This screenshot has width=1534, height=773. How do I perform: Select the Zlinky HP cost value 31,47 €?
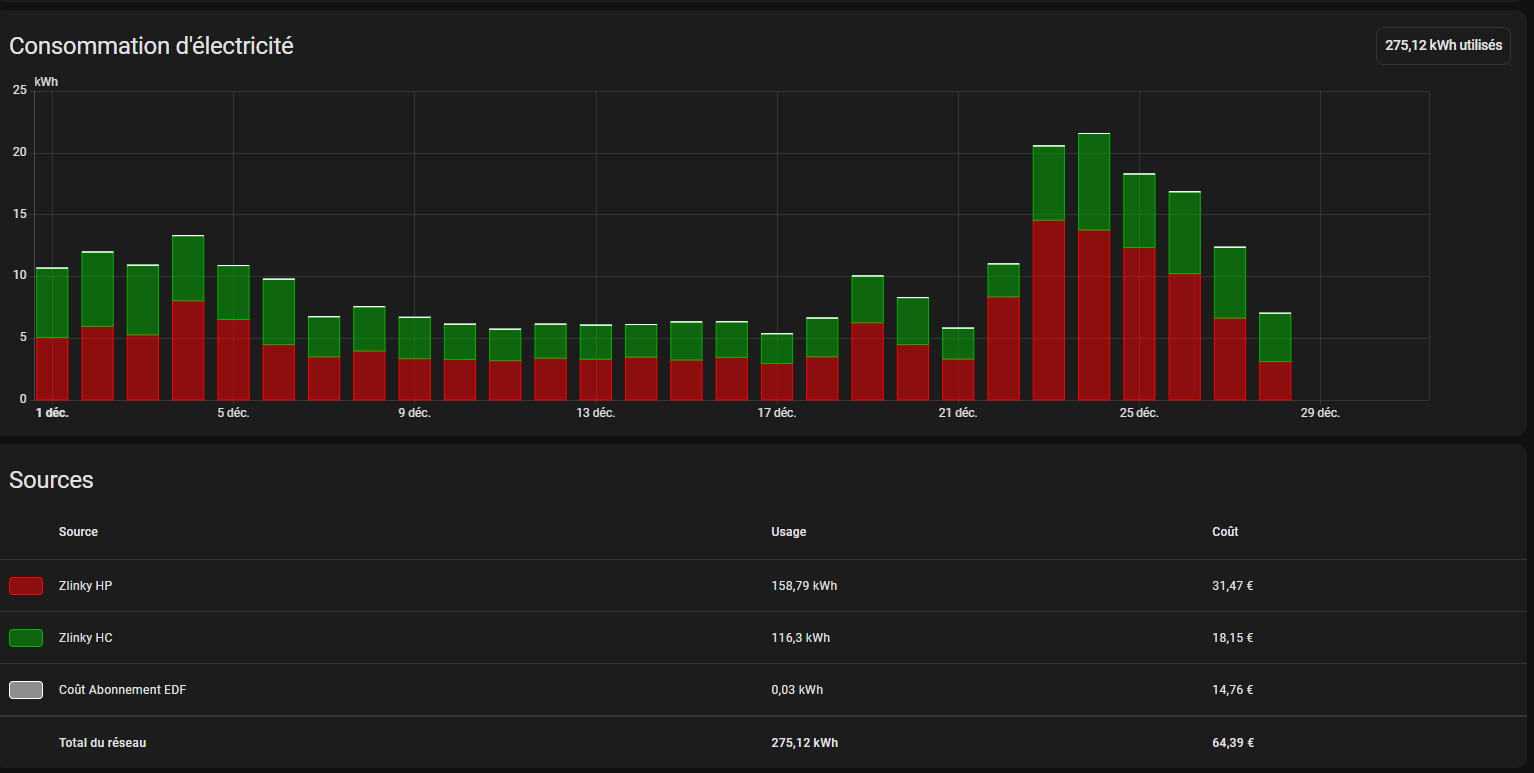[x=1232, y=586]
